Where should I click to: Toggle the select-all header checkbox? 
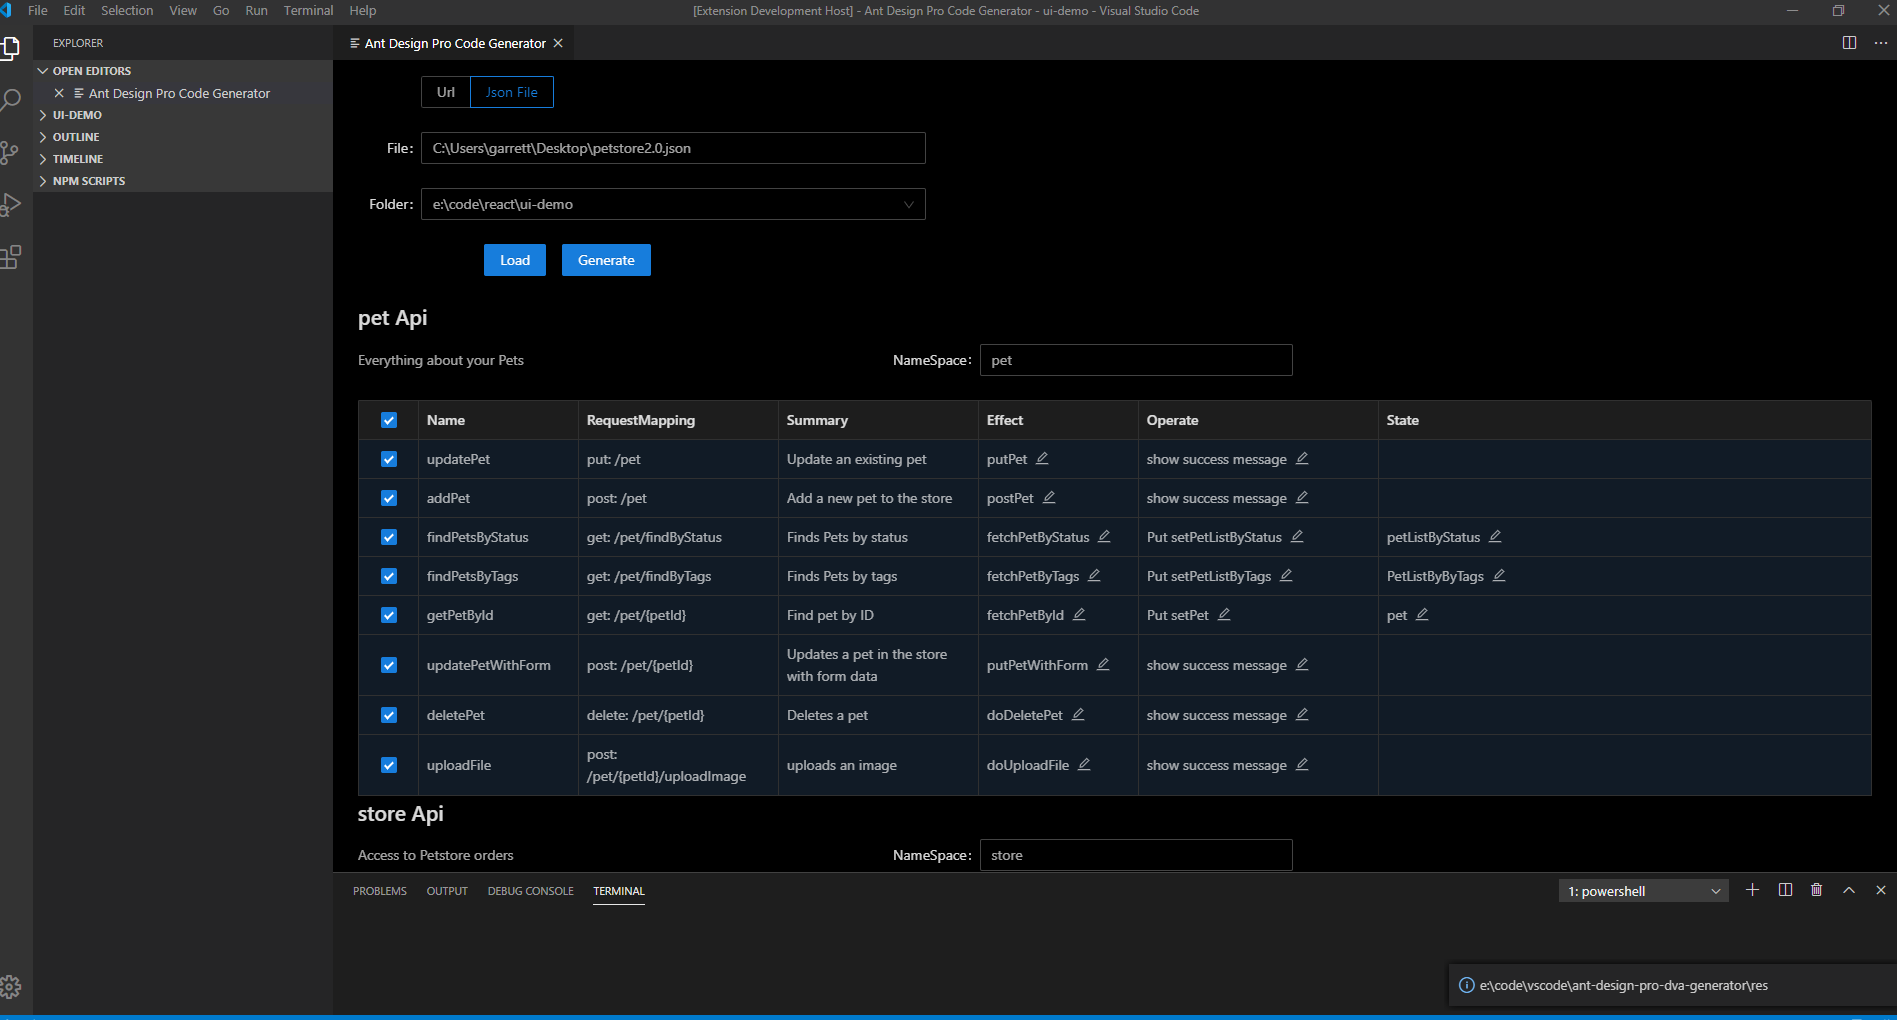click(389, 420)
